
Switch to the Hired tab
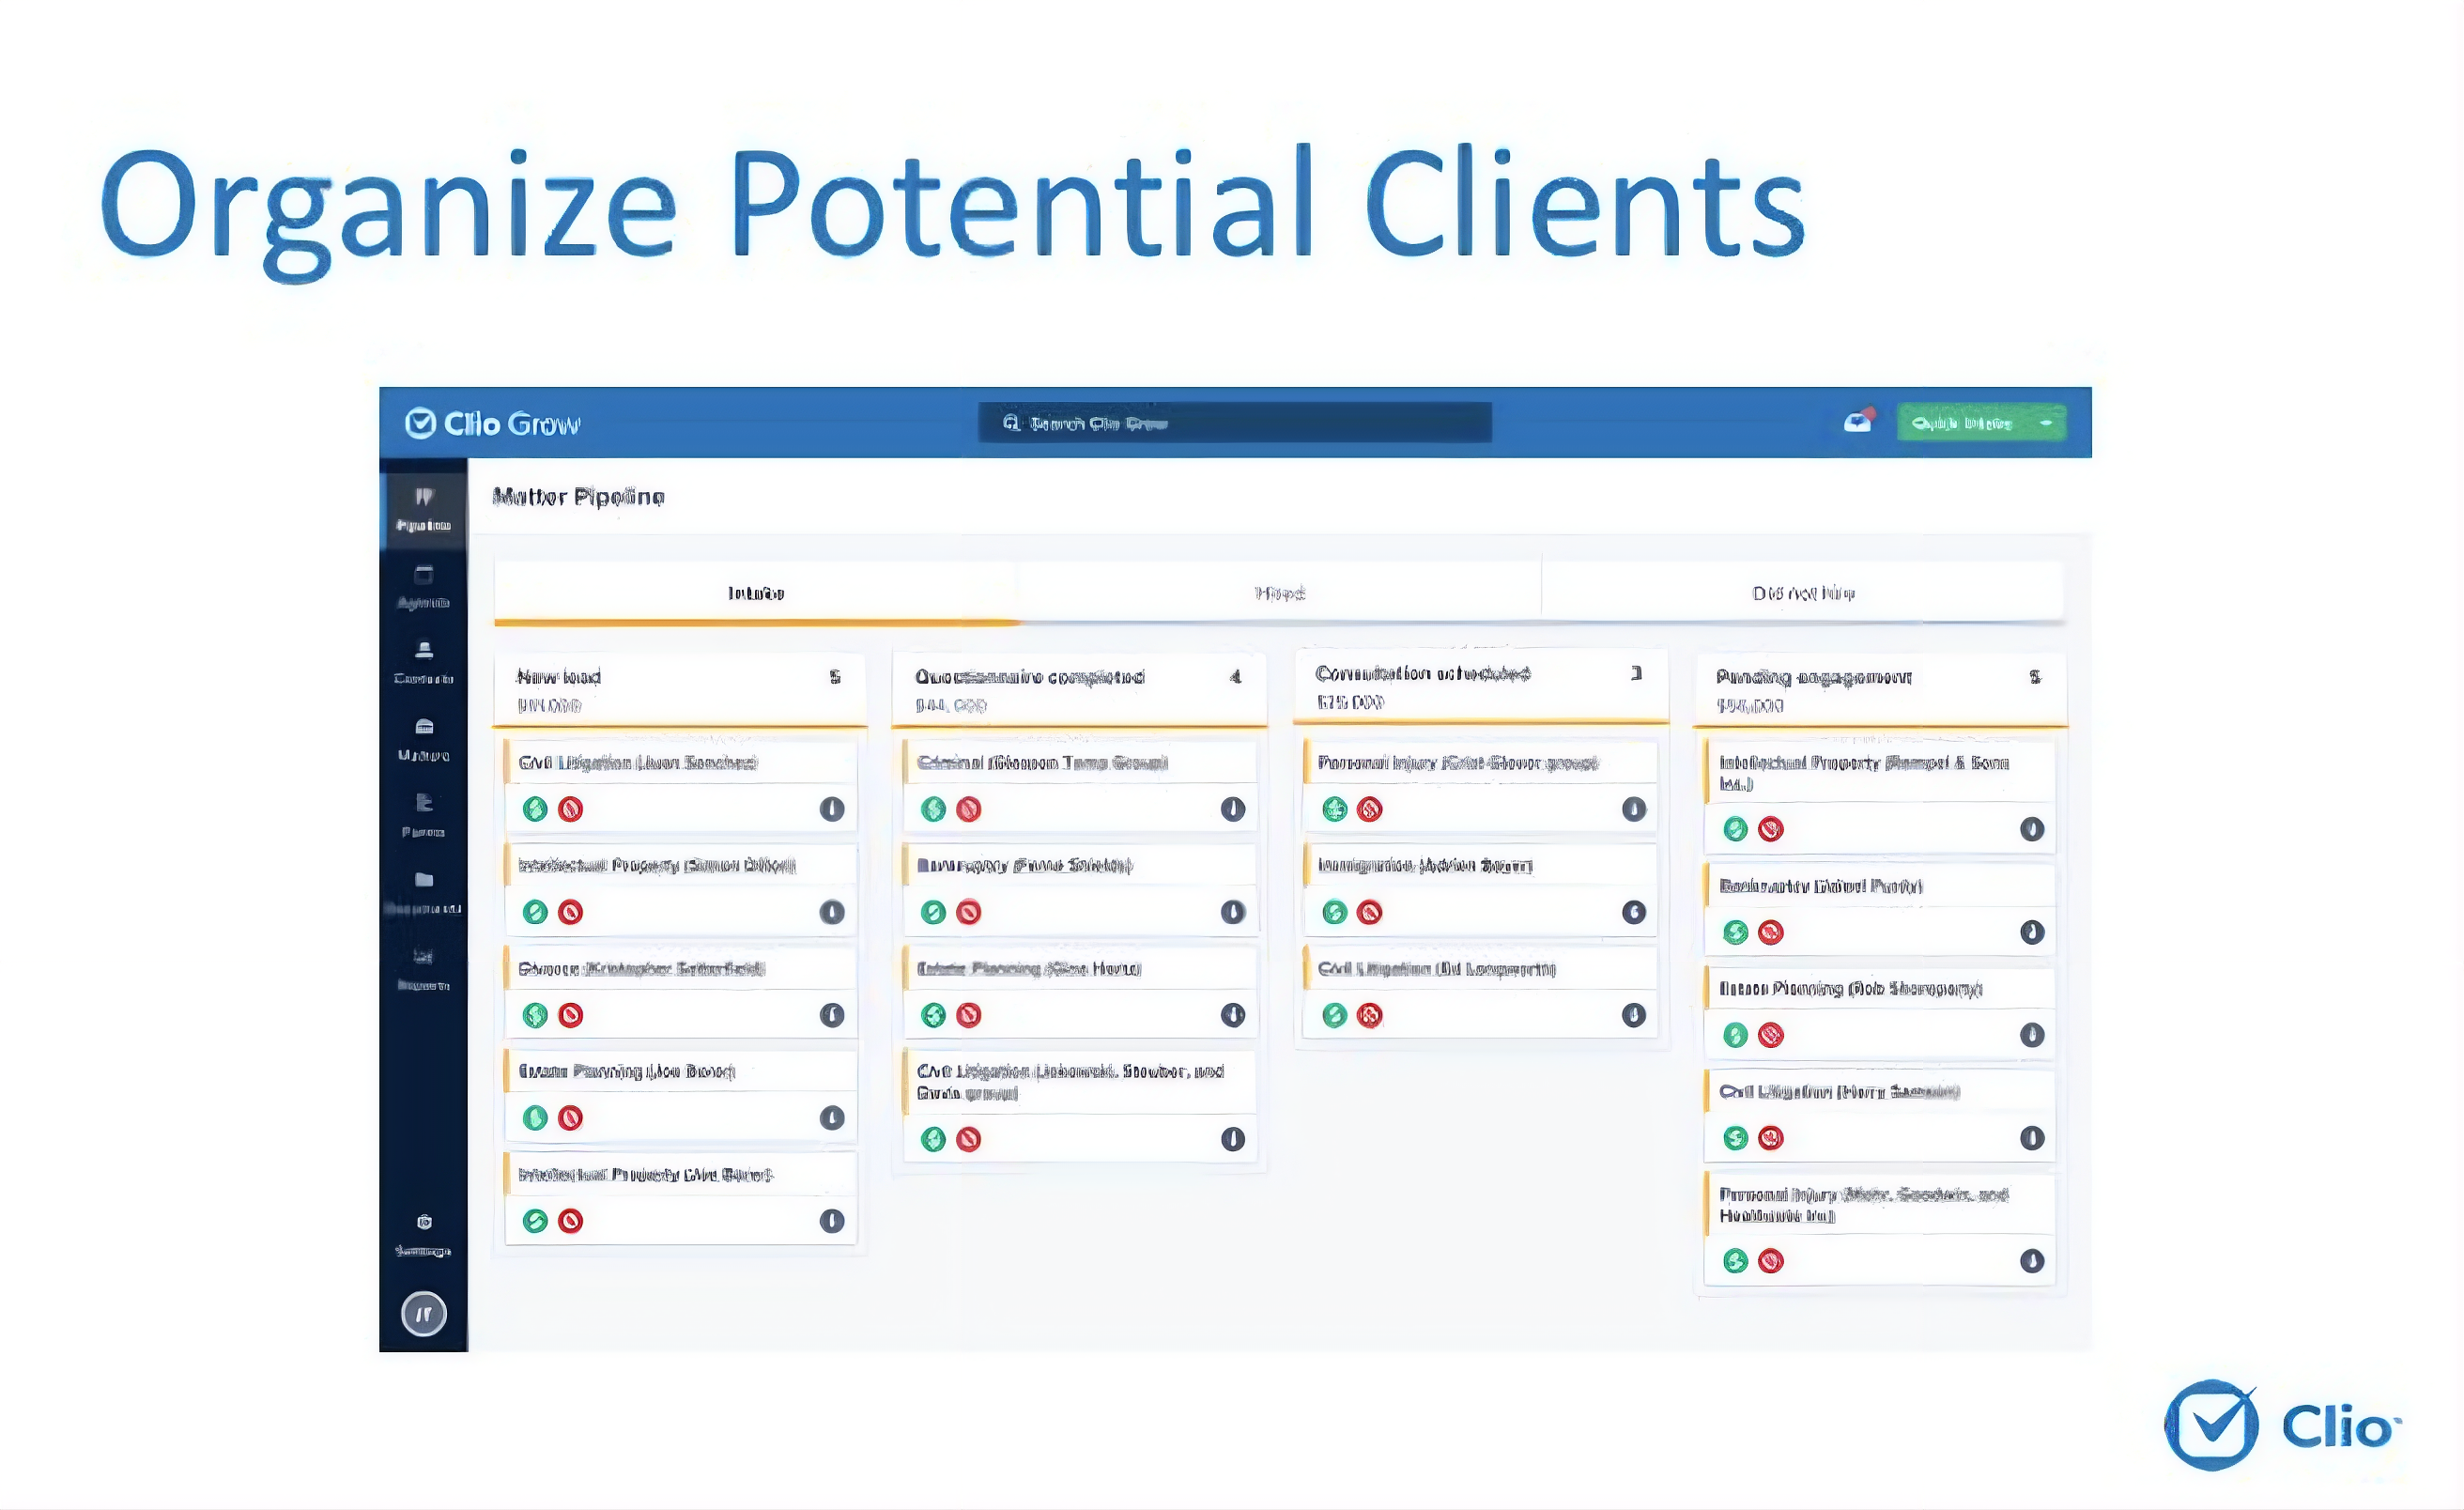coord(1280,593)
